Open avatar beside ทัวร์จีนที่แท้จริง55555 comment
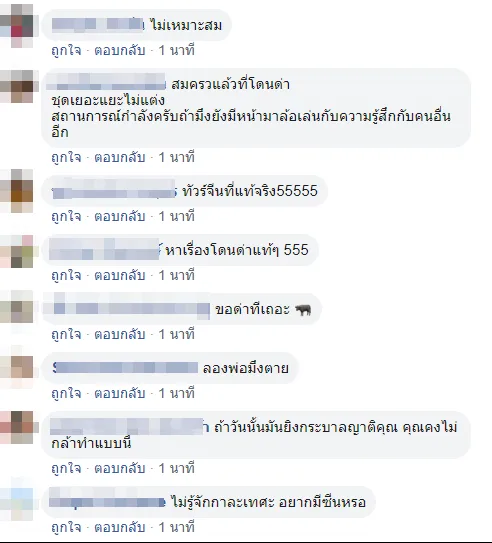The width and height of the screenshot is (492, 543). [17, 191]
